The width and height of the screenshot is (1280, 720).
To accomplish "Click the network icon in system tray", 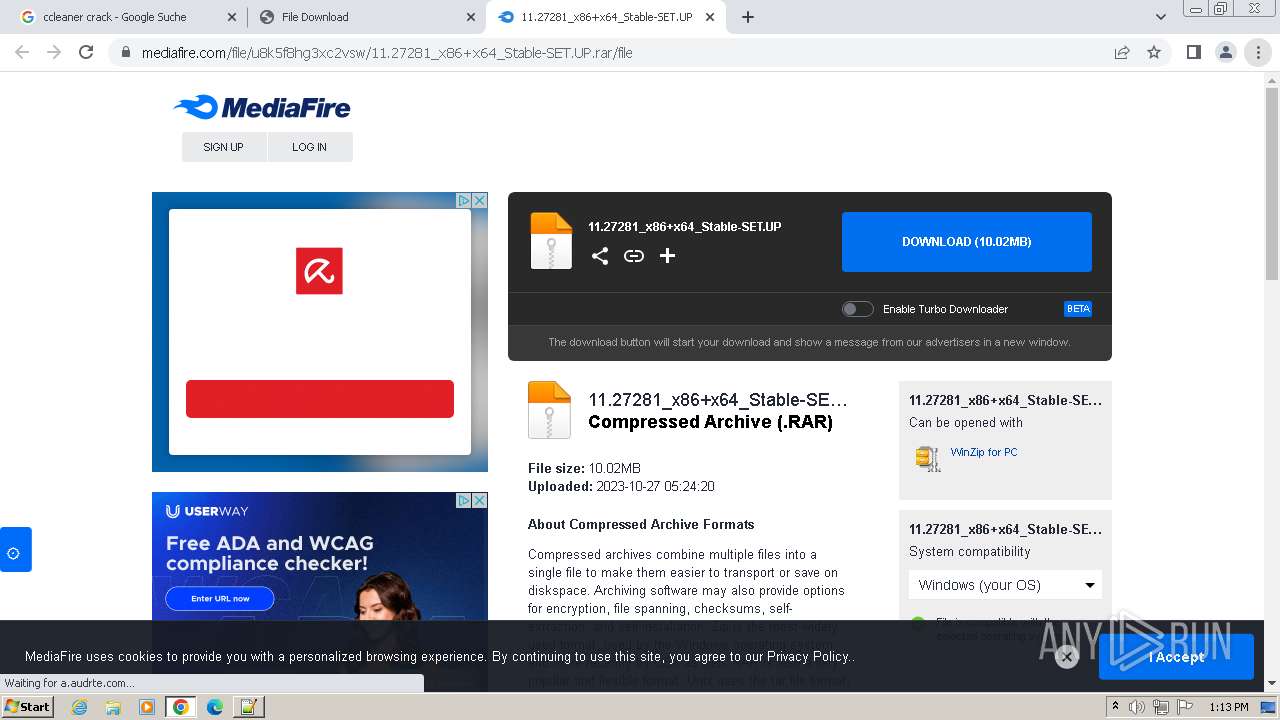I will pyautogui.click(x=1160, y=707).
